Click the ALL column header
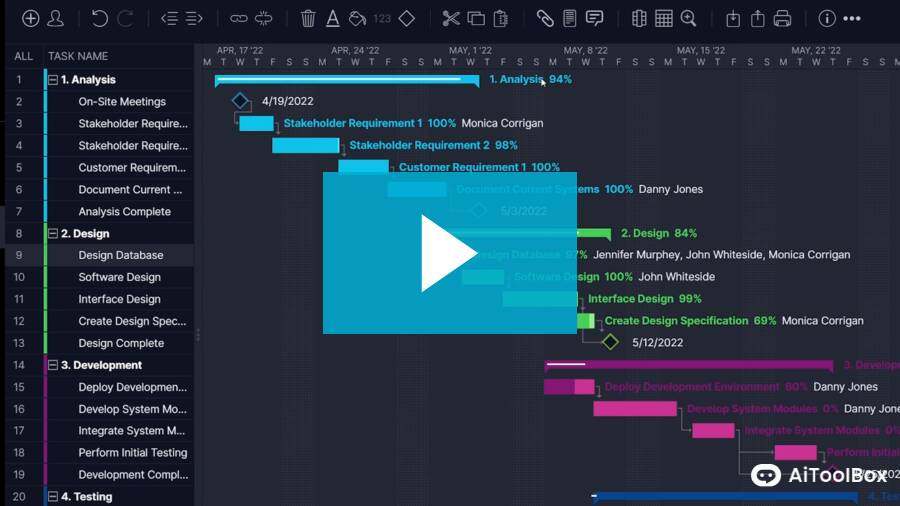Image resolution: width=900 pixels, height=506 pixels. tap(23, 57)
